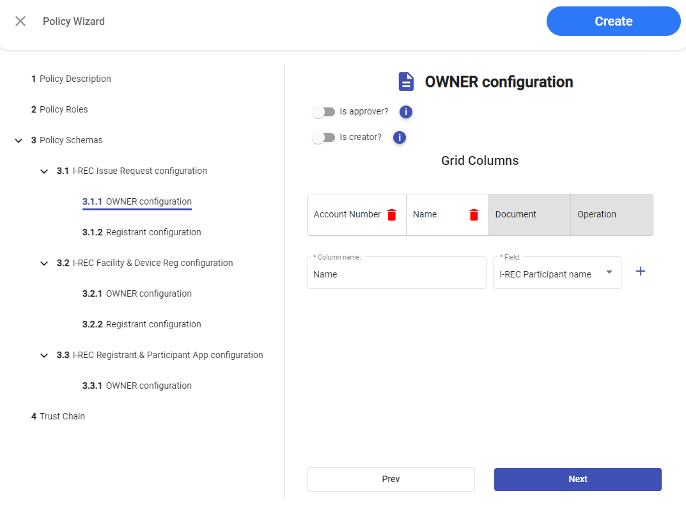Select 3.1.2 Registrant configuration

[x=141, y=233]
